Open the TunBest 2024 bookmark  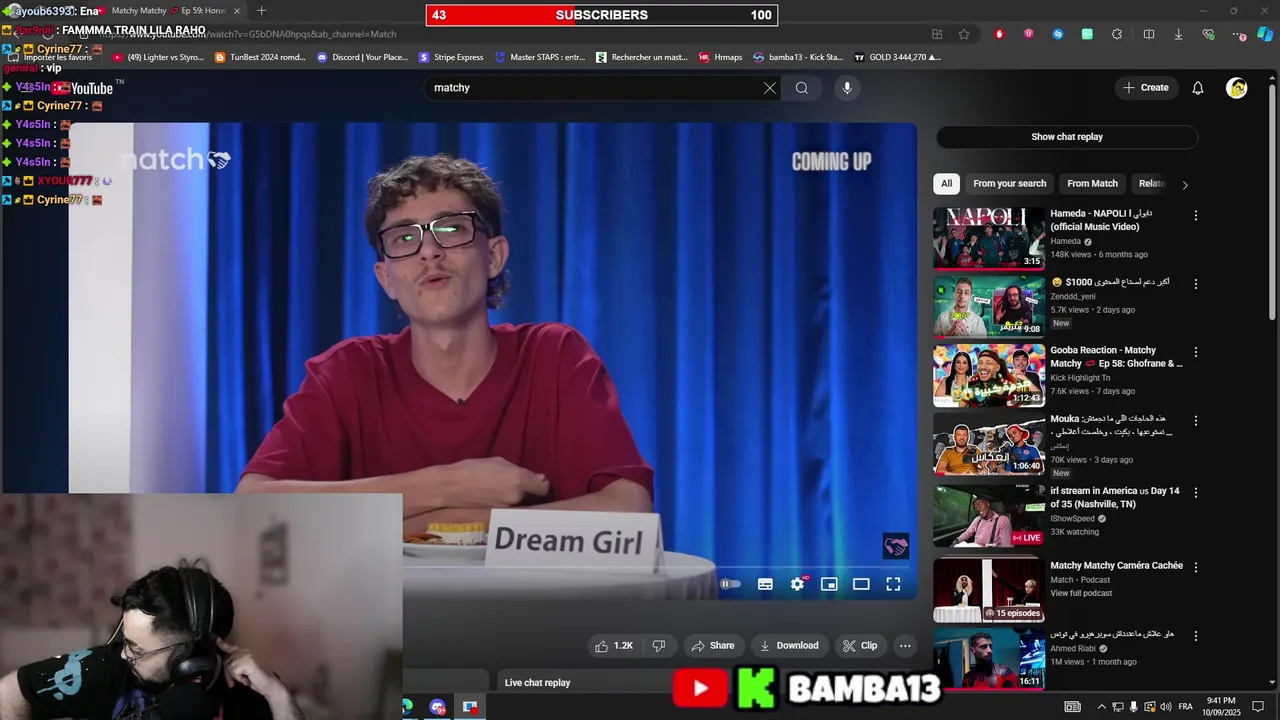260,57
